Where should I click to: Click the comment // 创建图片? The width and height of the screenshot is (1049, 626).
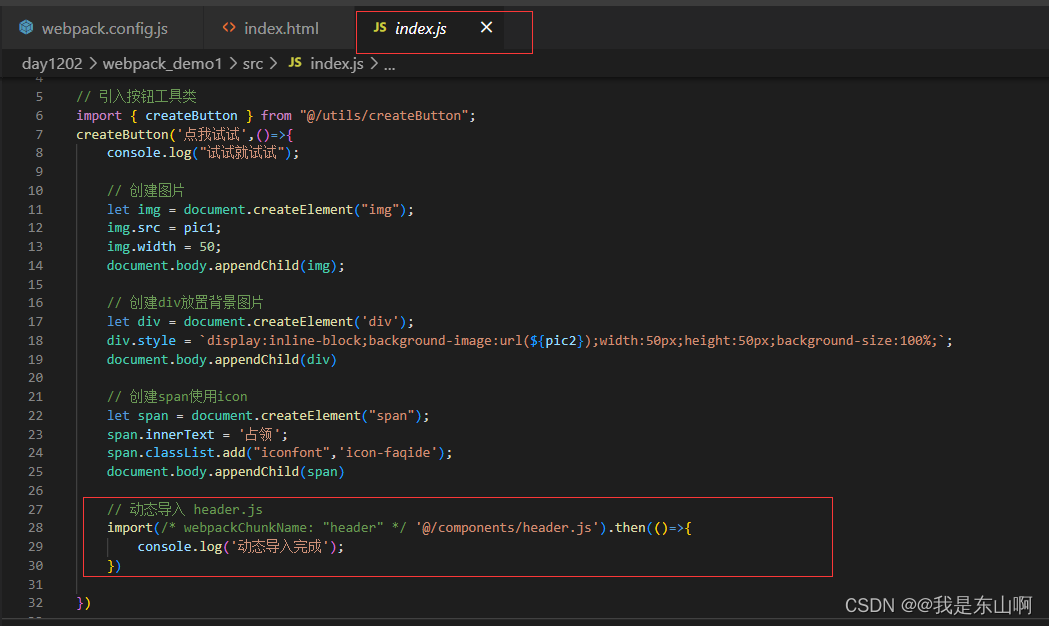145,191
